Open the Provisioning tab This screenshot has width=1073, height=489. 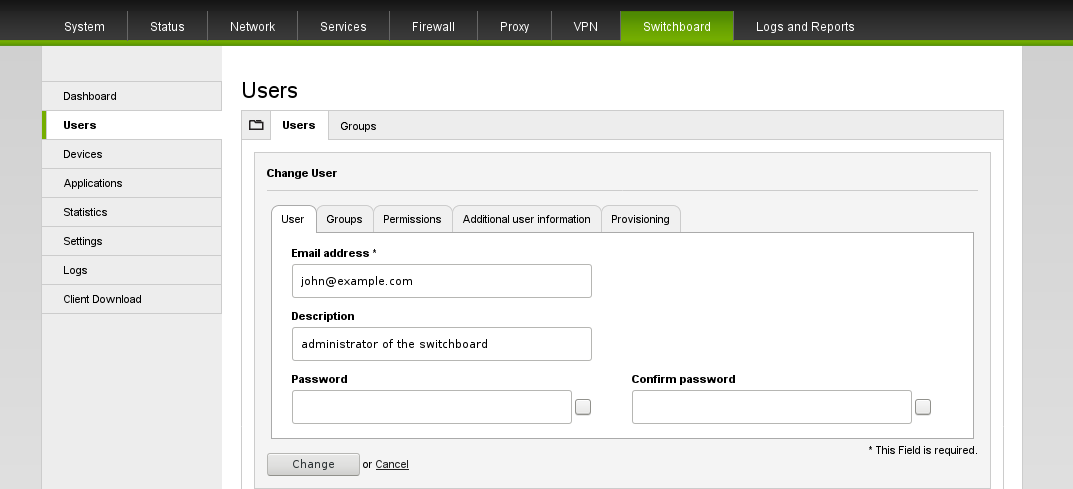640,219
